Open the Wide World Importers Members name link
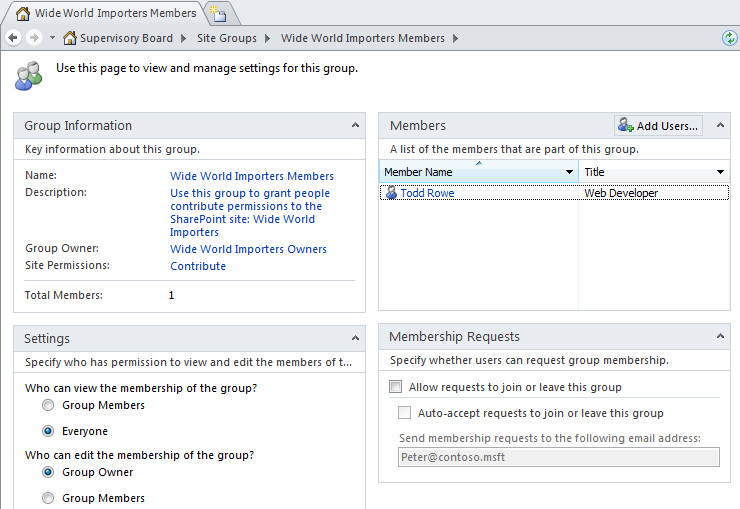The image size is (740, 509). click(252, 176)
